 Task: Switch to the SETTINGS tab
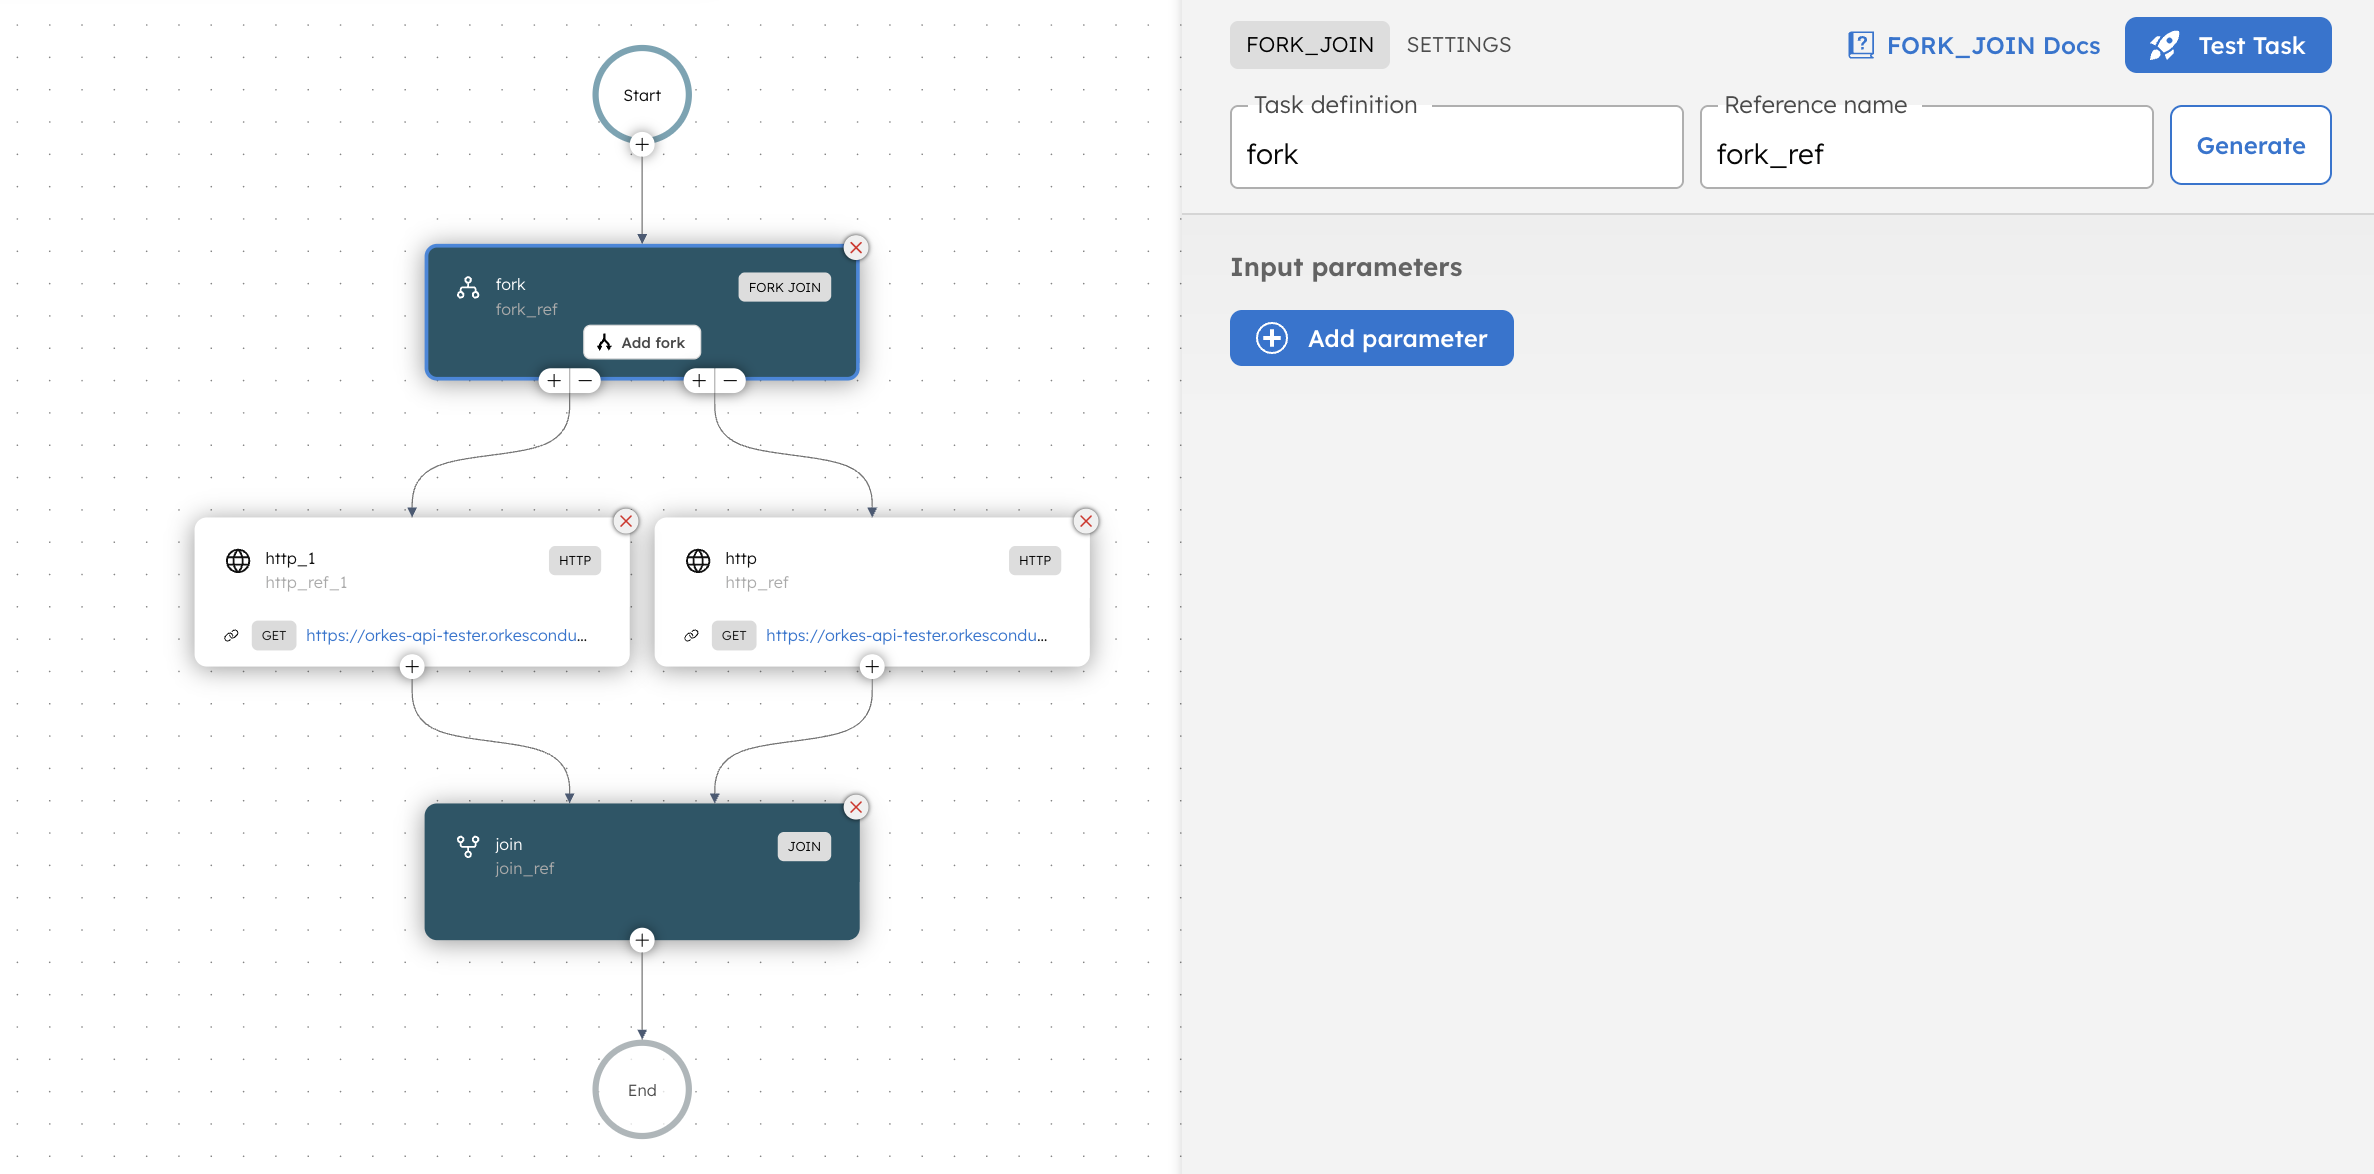click(1458, 44)
